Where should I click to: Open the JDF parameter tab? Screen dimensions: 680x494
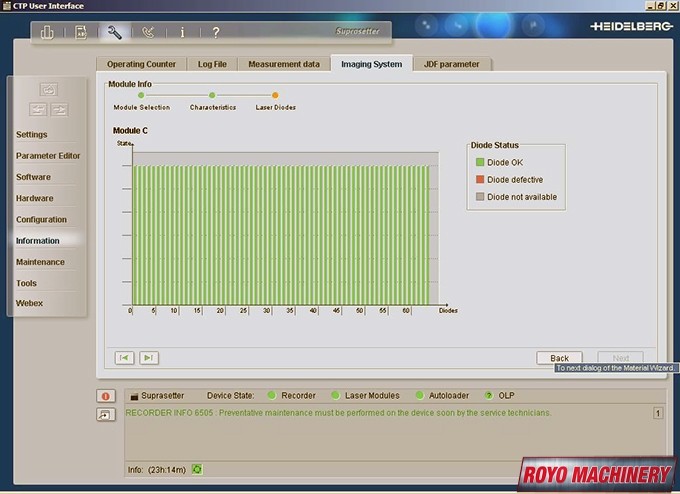click(x=451, y=64)
